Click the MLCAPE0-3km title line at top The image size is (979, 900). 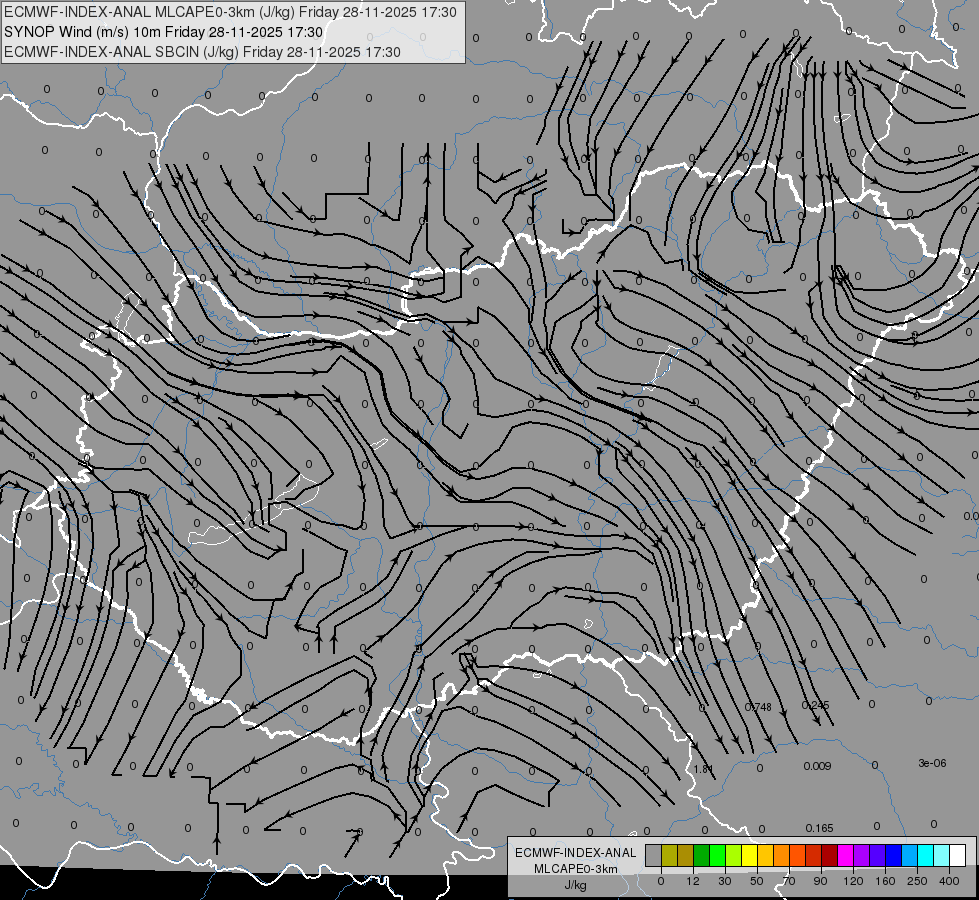[230, 12]
